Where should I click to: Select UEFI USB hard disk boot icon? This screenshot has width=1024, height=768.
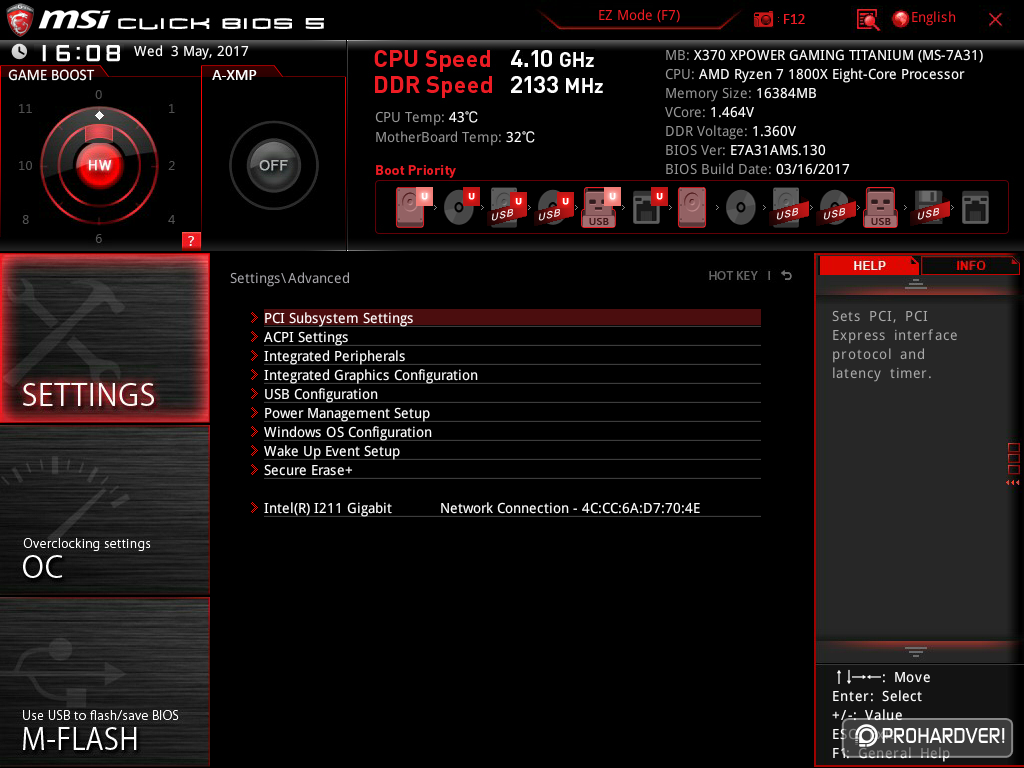pyautogui.click(x=508, y=208)
